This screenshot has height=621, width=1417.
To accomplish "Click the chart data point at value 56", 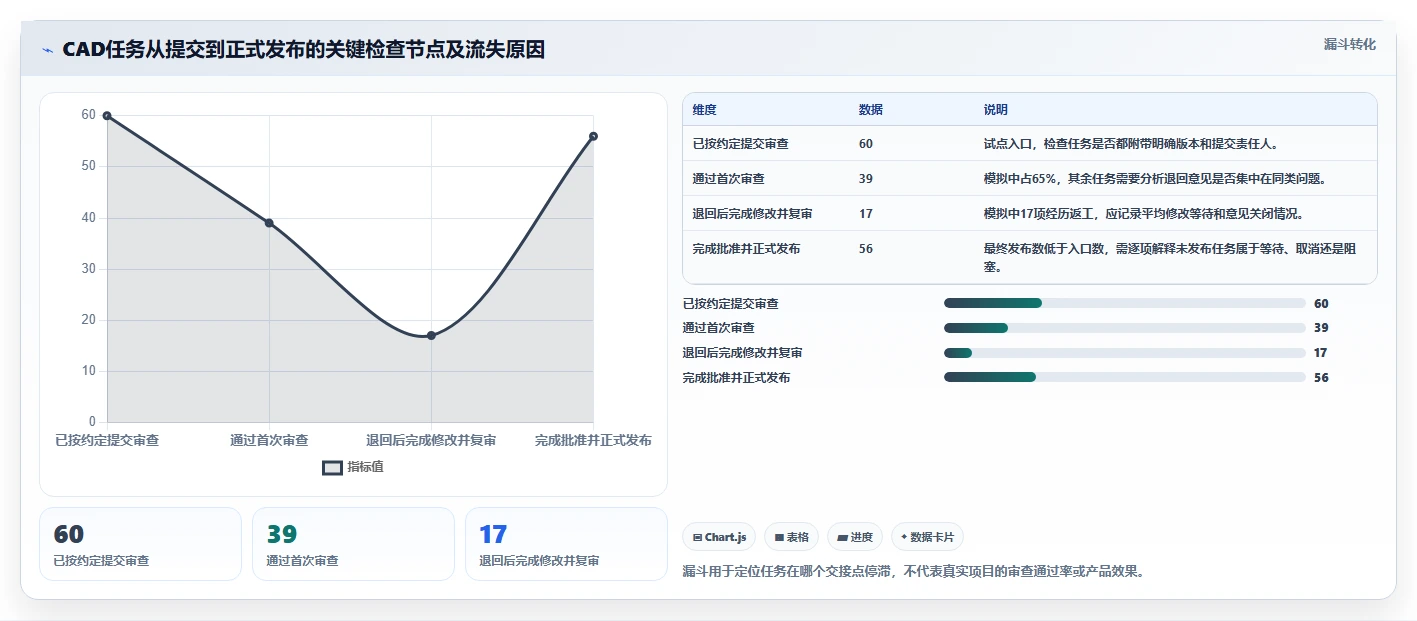I will (593, 136).
